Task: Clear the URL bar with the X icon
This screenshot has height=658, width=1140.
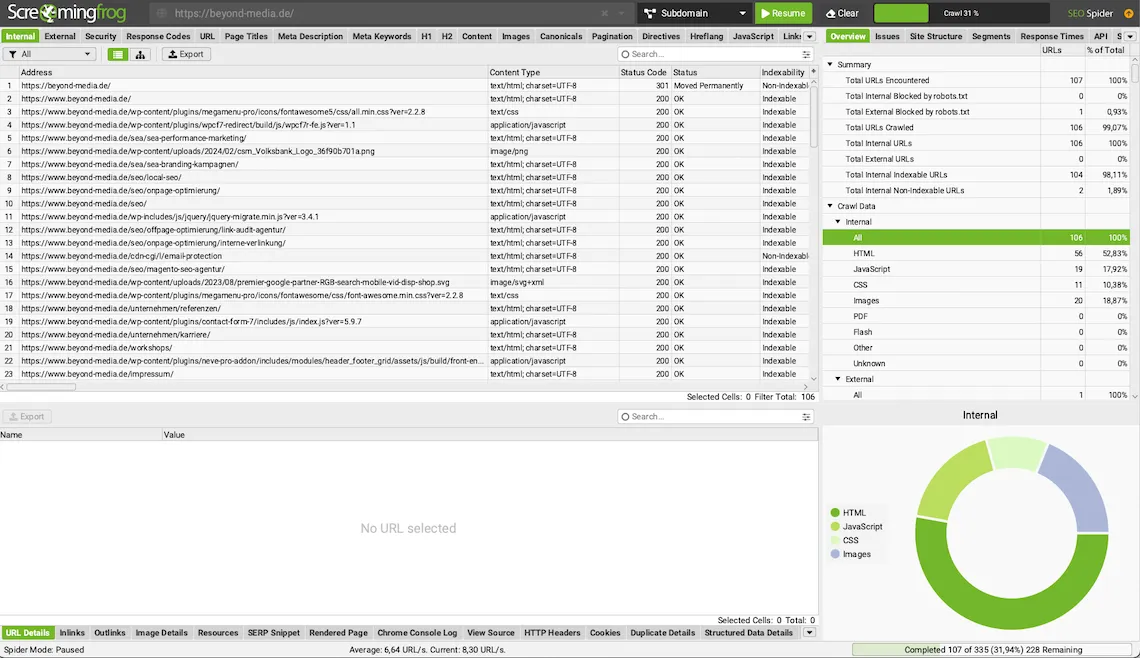Action: click(x=604, y=13)
